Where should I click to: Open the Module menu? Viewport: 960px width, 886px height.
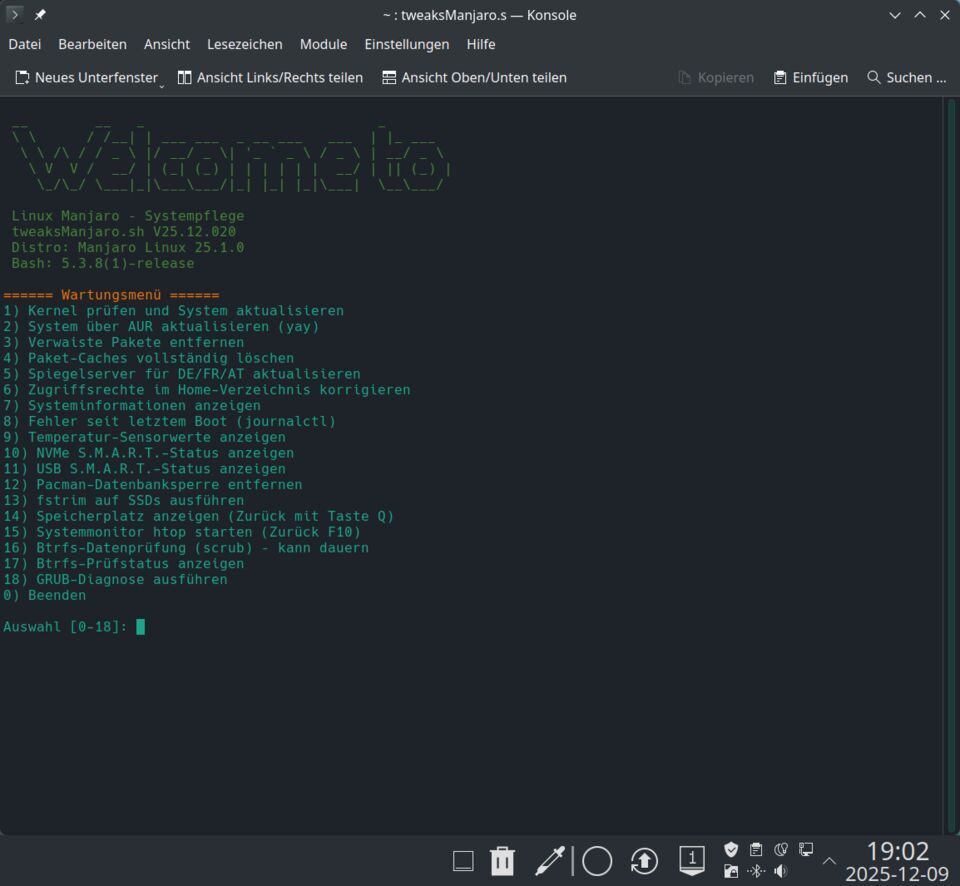323,44
